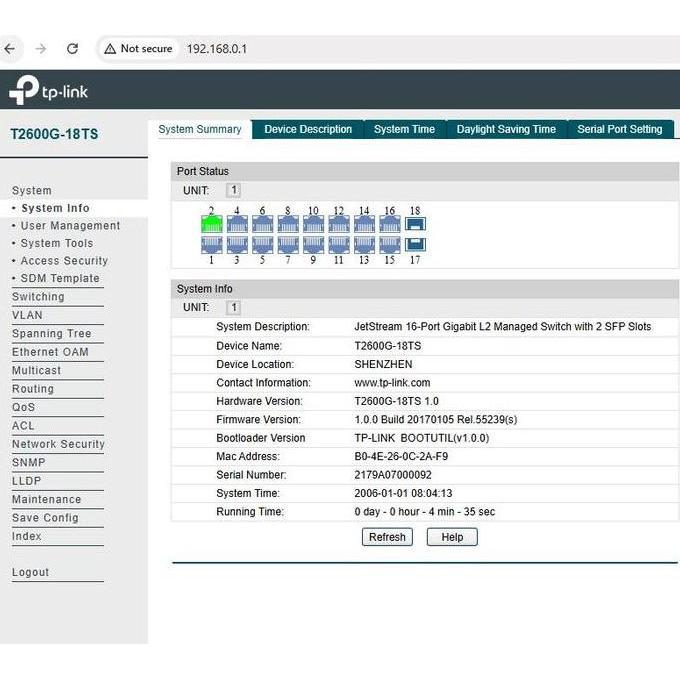Expand the ACL menu
The image size is (680, 680).
[23, 425]
